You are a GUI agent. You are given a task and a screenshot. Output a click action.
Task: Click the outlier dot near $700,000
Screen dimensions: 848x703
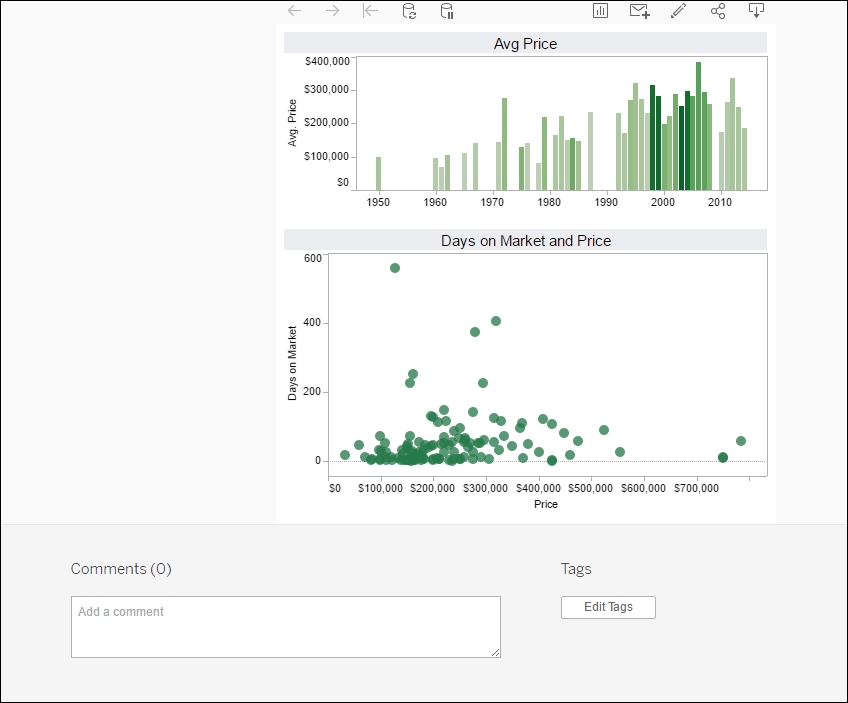point(722,459)
